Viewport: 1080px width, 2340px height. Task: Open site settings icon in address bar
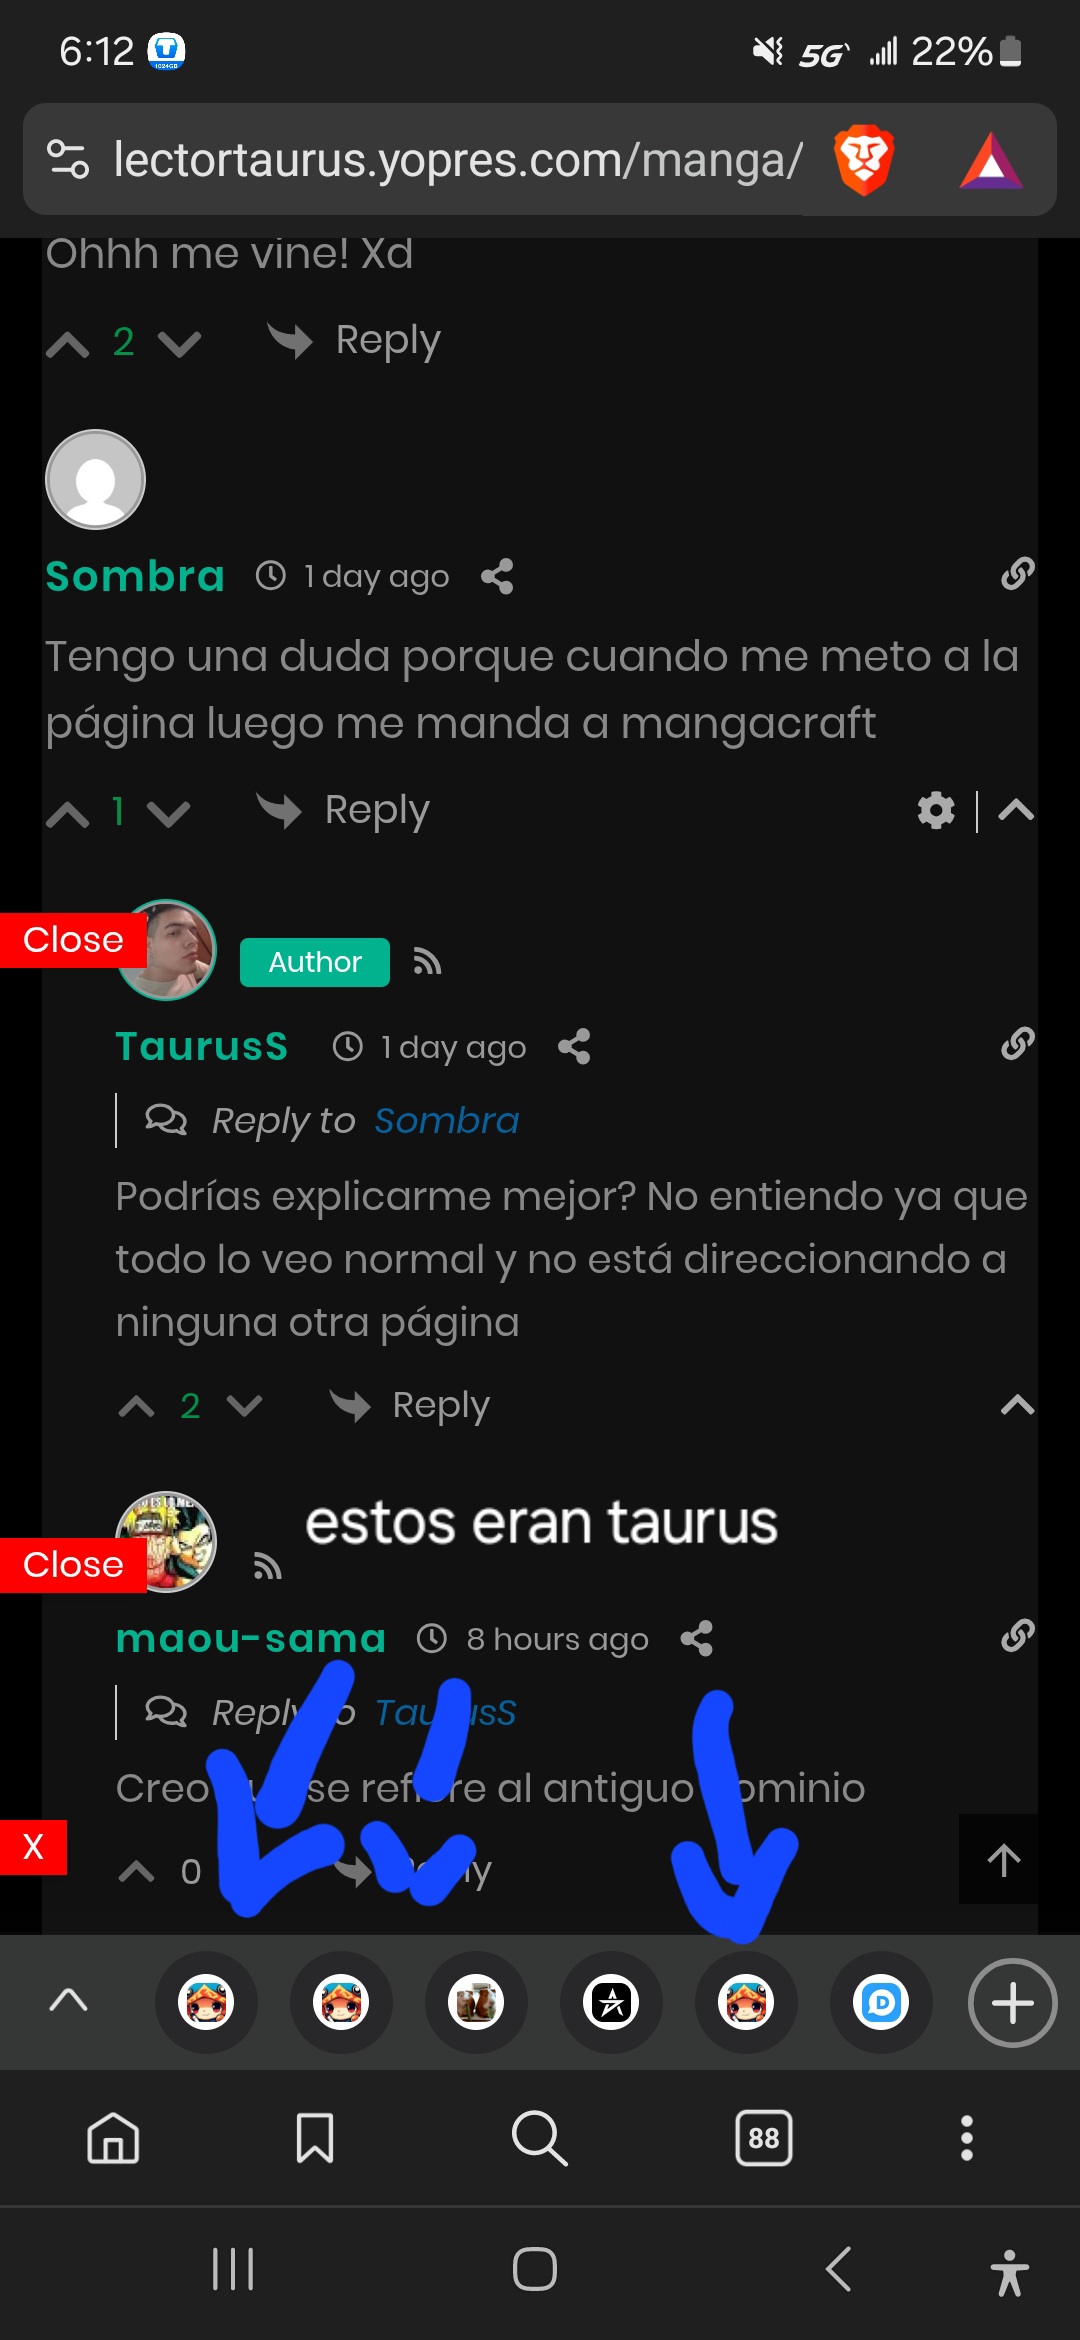pyautogui.click(x=68, y=160)
